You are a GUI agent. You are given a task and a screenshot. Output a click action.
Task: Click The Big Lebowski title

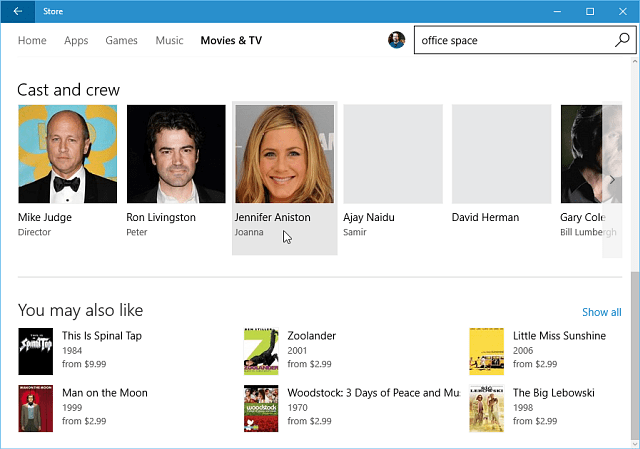(x=553, y=393)
